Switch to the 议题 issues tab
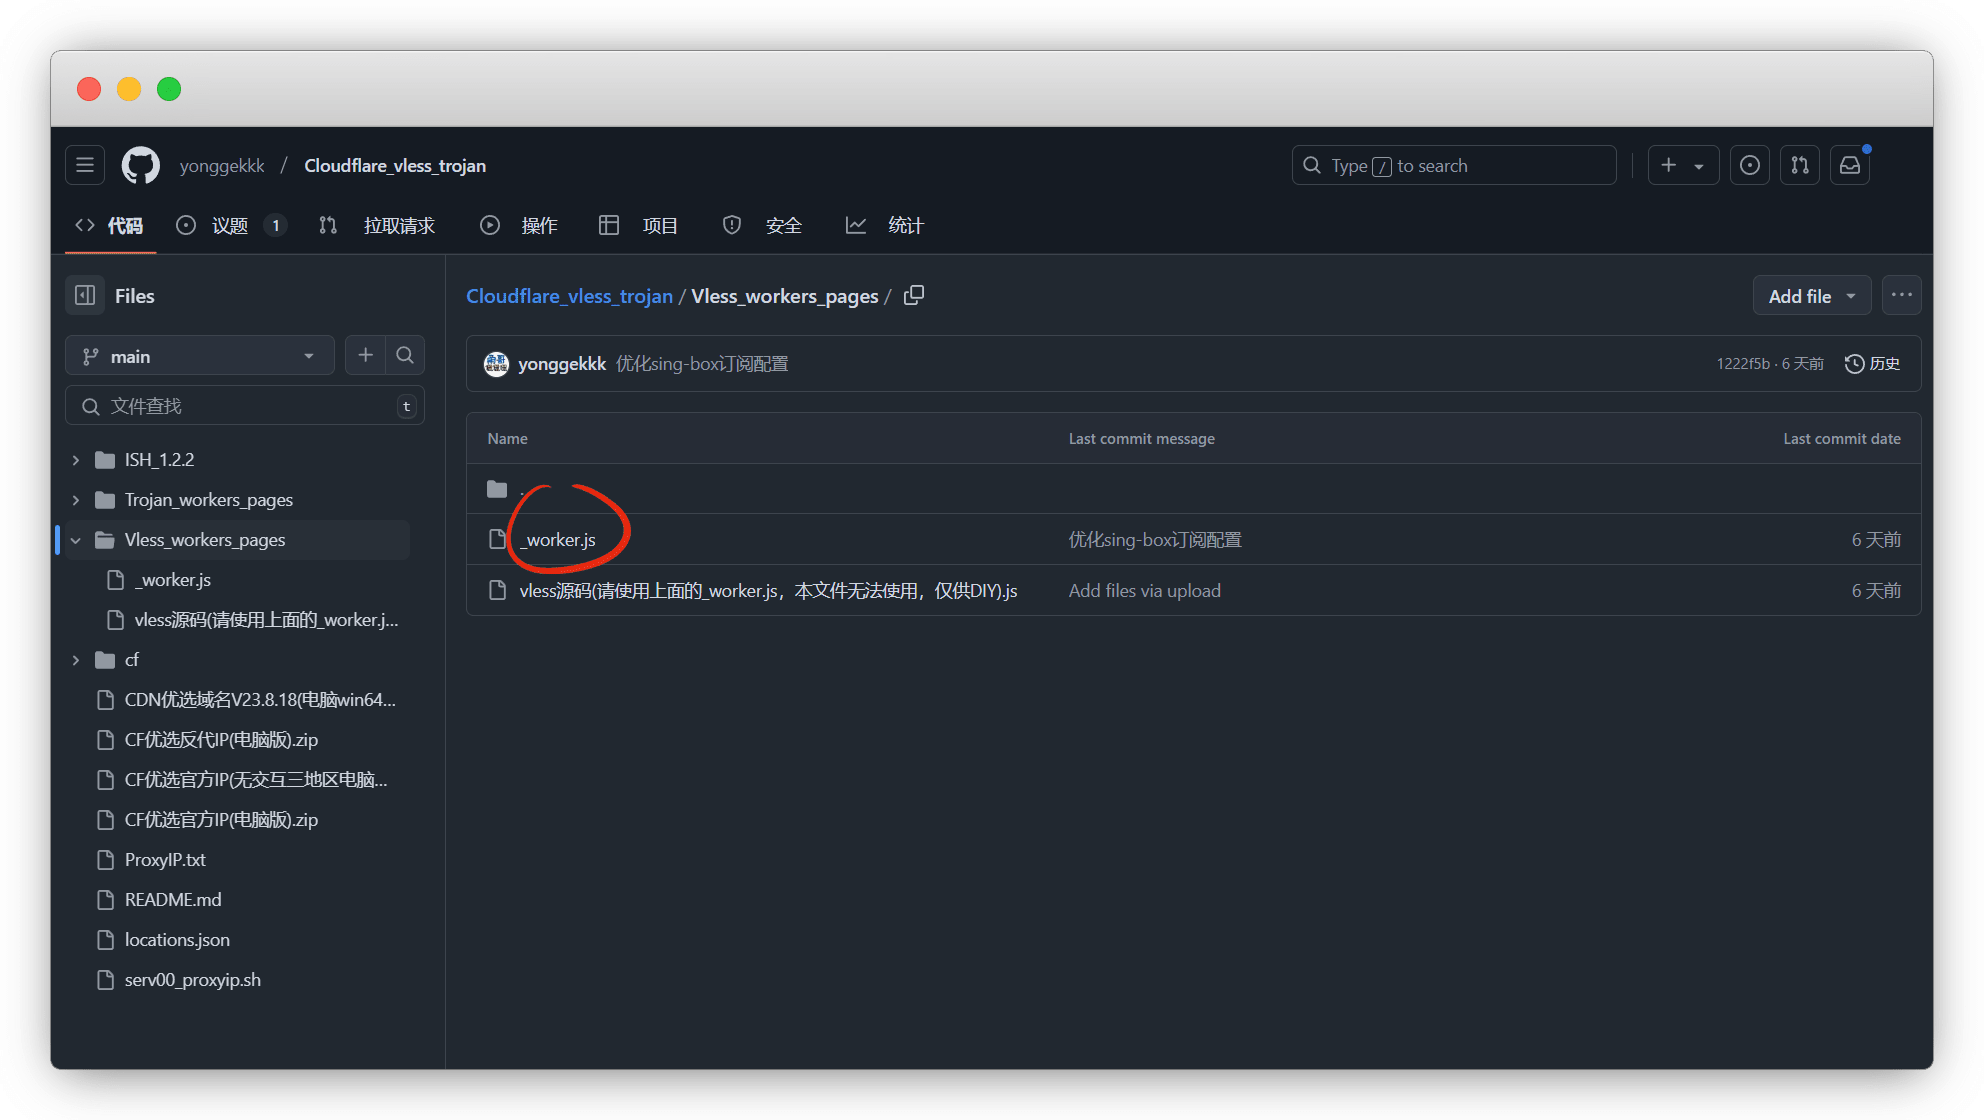The height and width of the screenshot is (1120, 1984). point(230,226)
